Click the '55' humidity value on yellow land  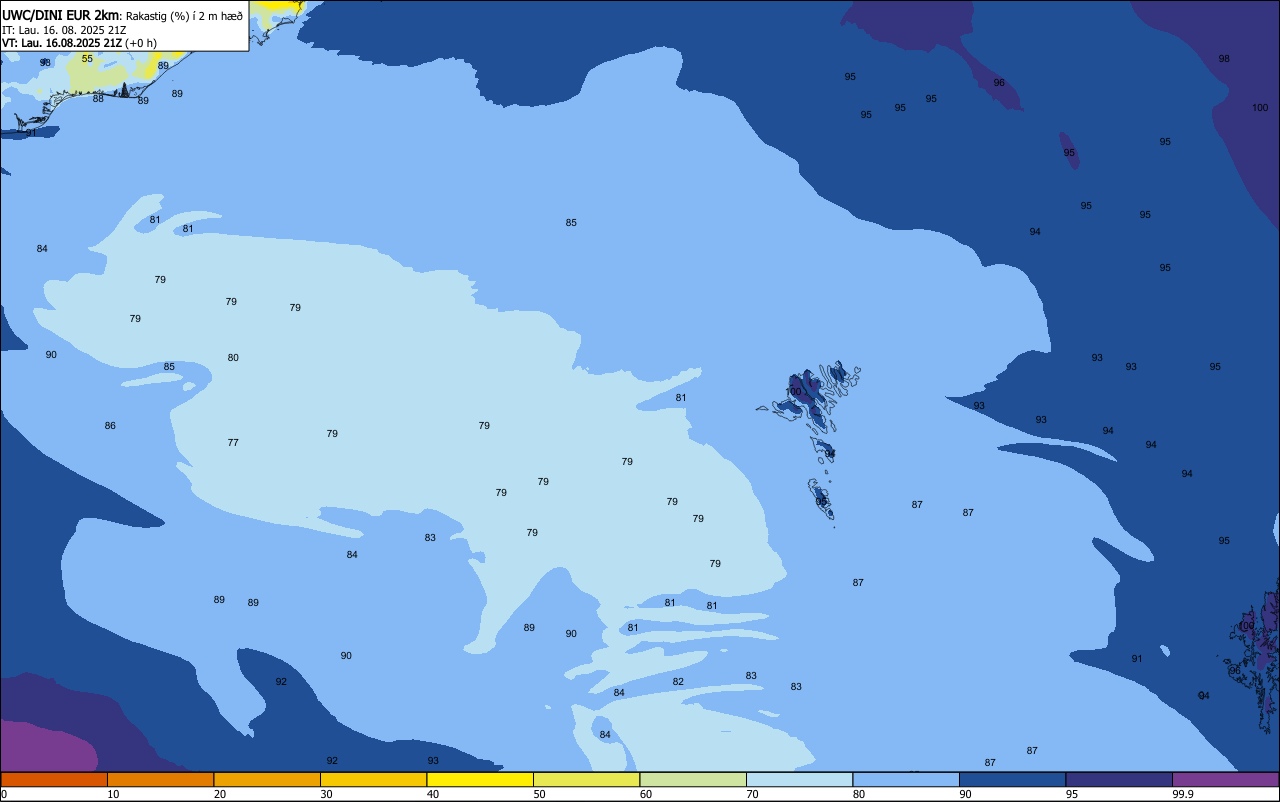pos(87,59)
